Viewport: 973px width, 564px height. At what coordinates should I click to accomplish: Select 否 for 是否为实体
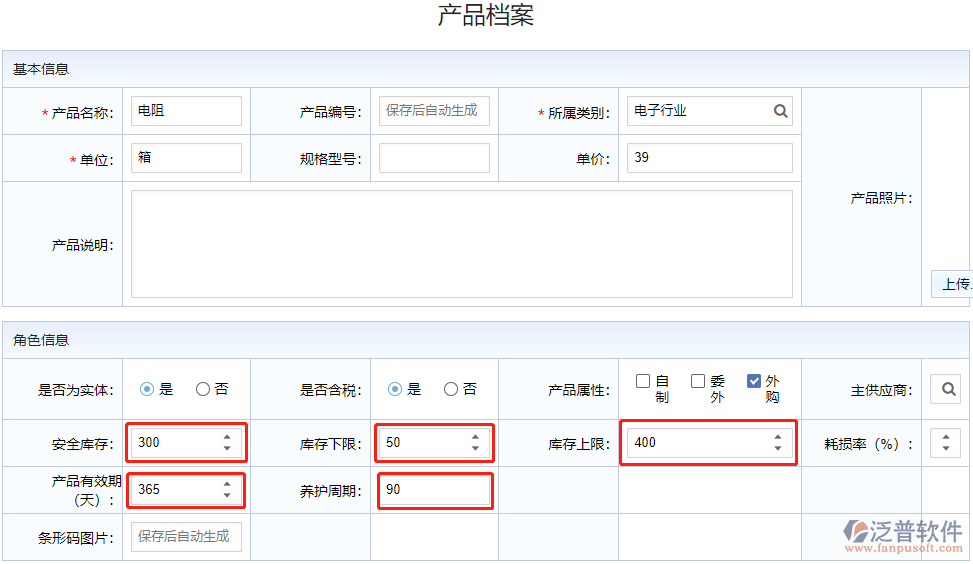tap(202, 389)
